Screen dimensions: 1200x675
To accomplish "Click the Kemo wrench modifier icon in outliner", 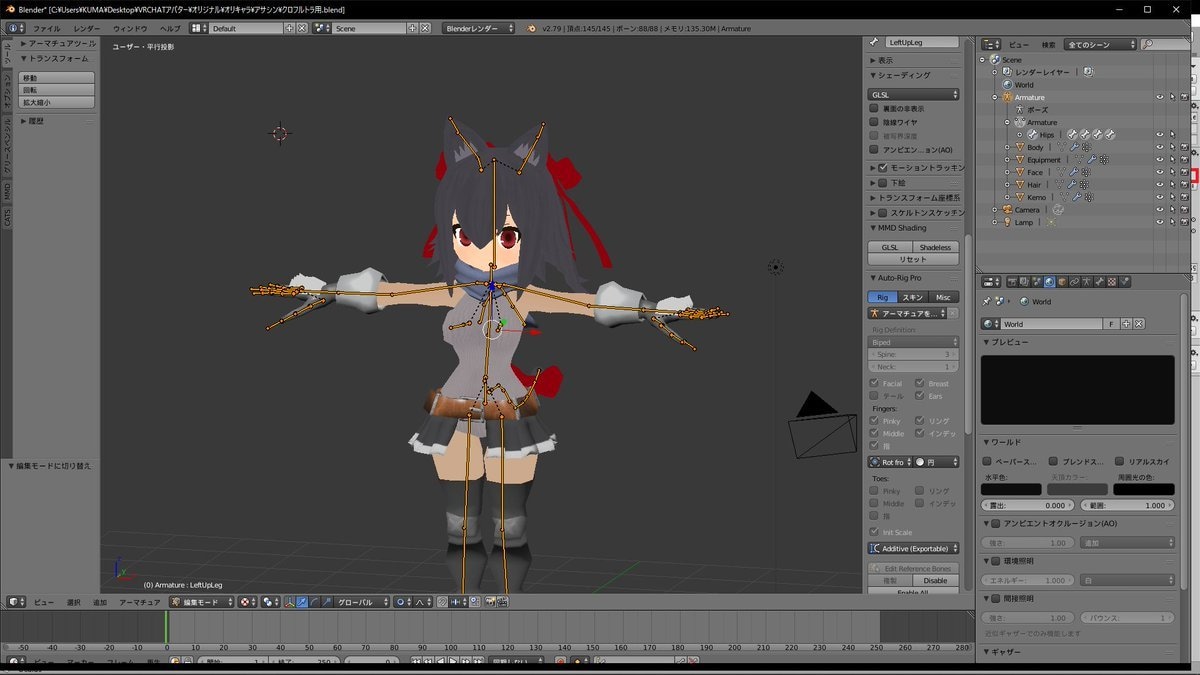I will click(1077, 197).
